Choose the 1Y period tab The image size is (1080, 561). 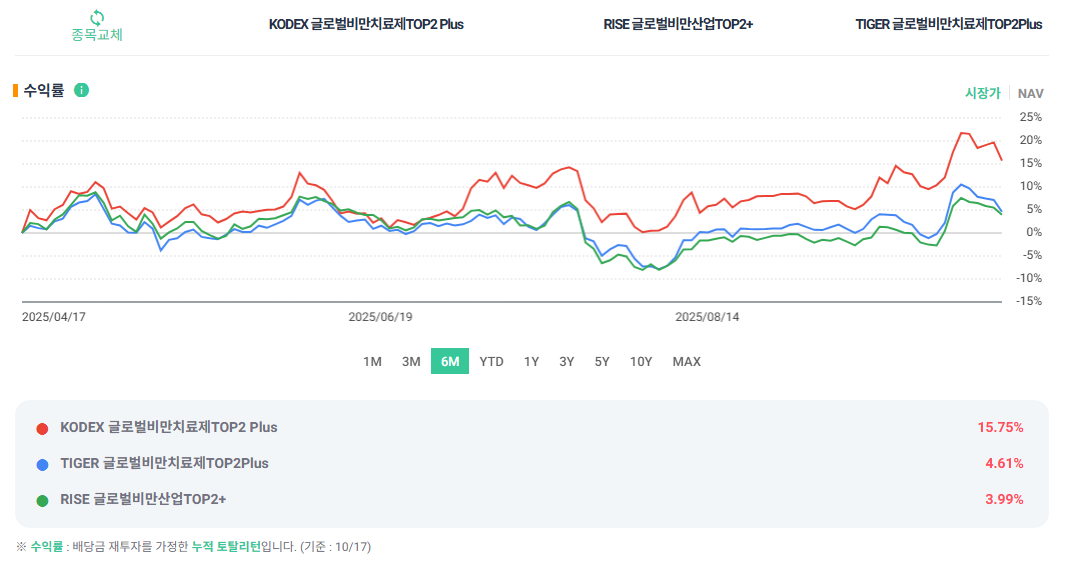coord(531,361)
